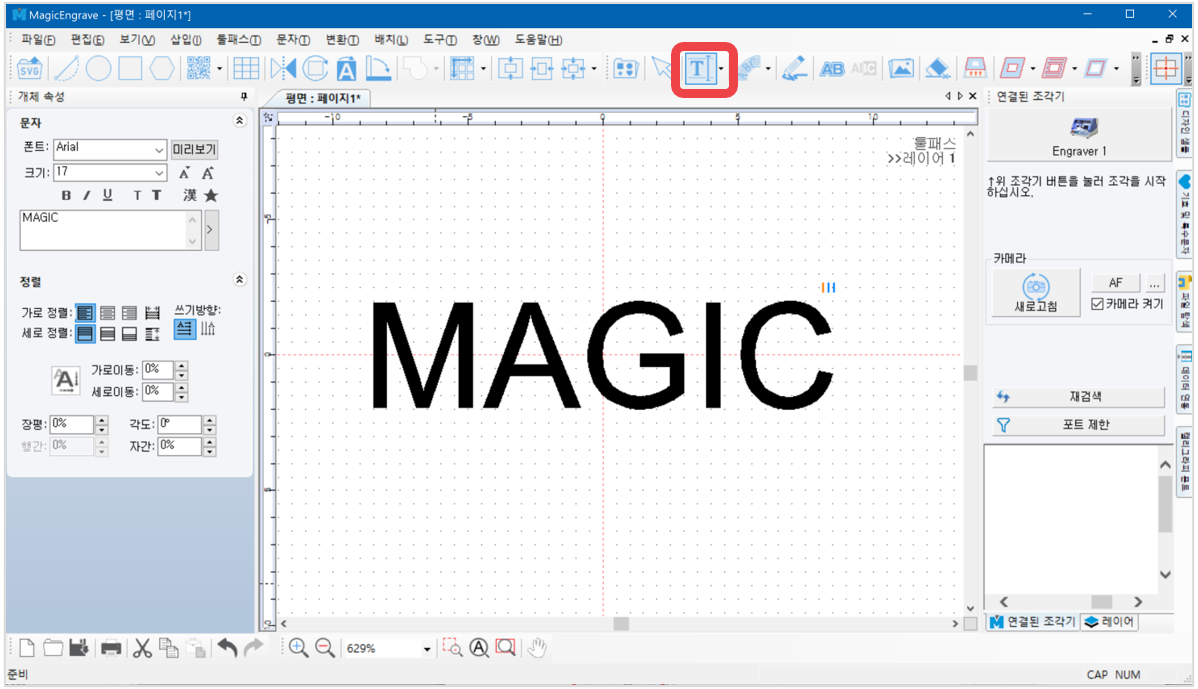
Task: Select the arrow pointer tool
Action: [x=662, y=69]
